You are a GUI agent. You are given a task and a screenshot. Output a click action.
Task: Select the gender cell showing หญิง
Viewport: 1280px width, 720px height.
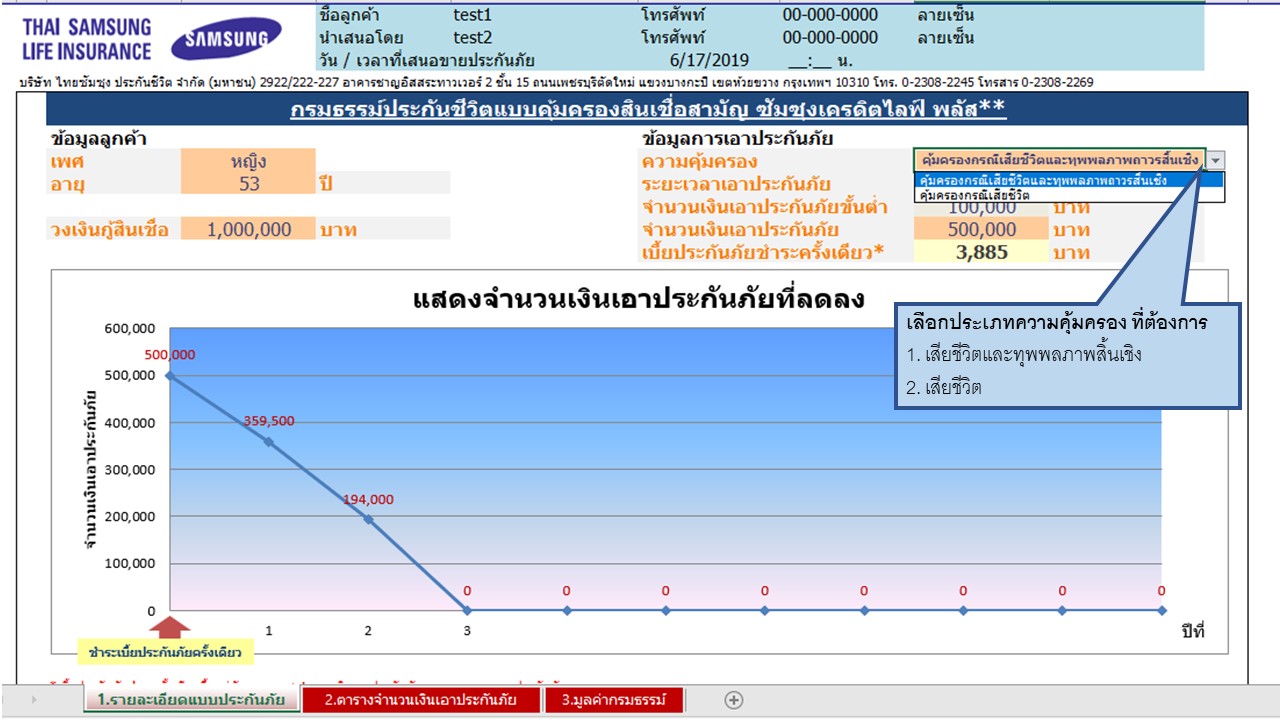(248, 161)
